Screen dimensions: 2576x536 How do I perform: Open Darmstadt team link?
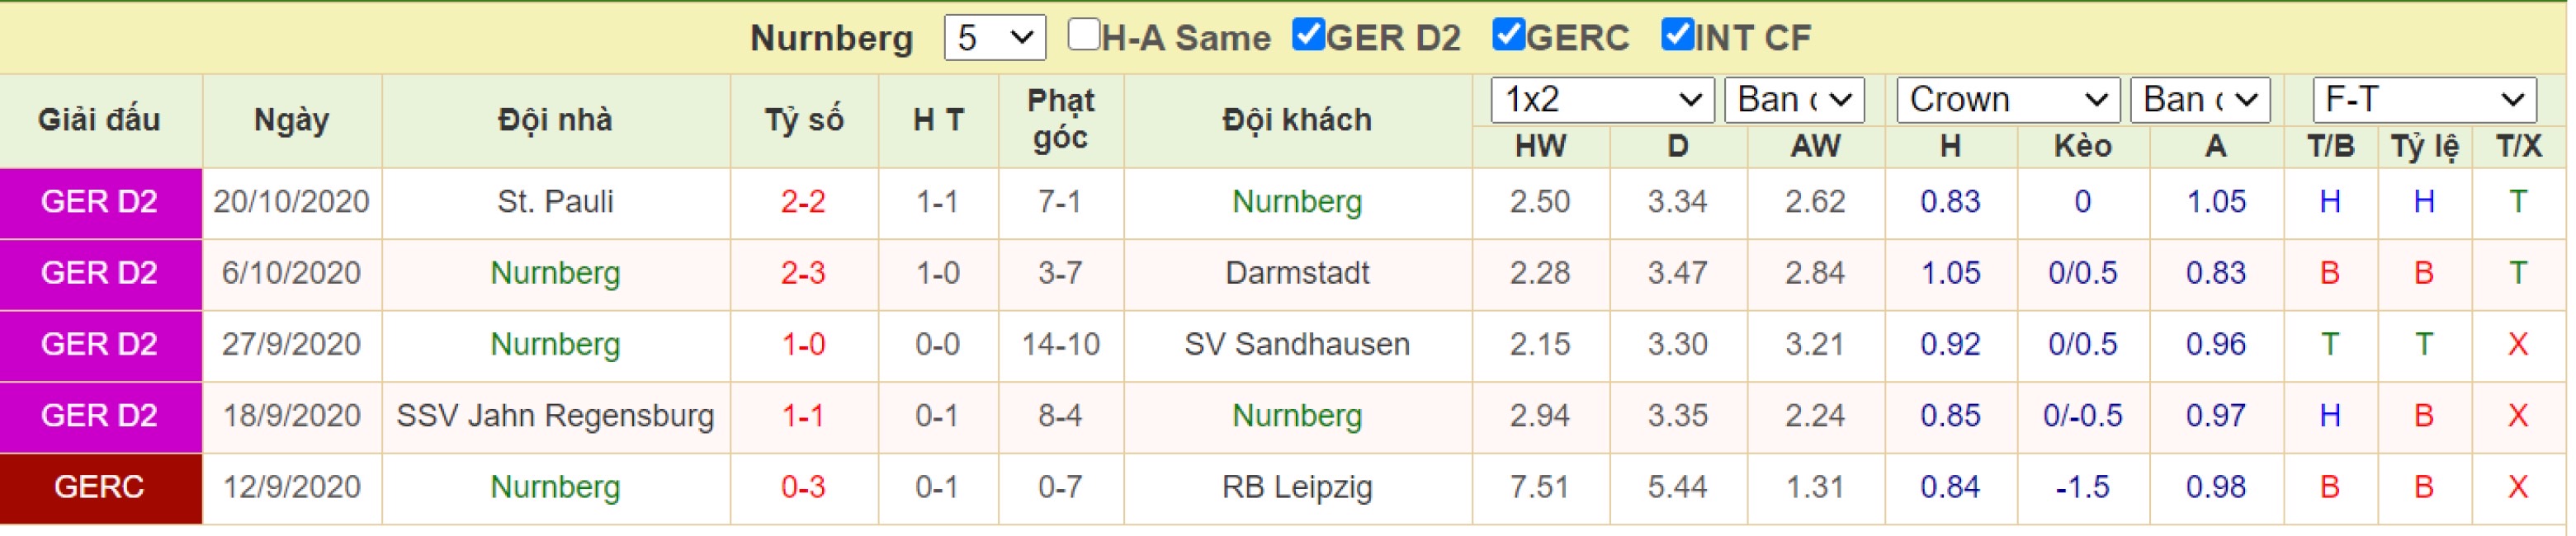[1297, 273]
